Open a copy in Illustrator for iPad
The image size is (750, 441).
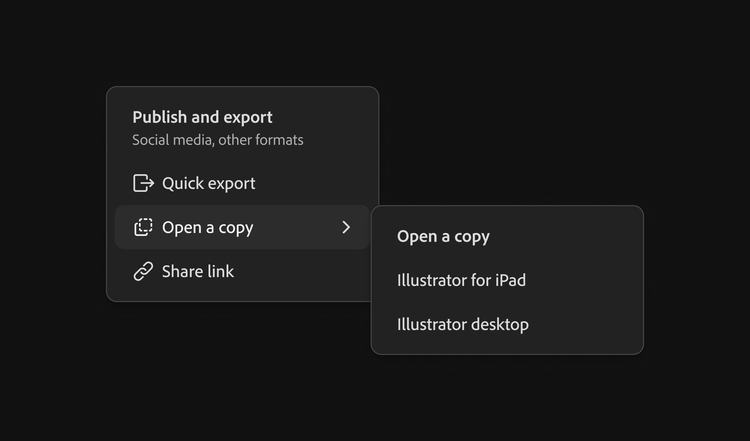coord(507,280)
